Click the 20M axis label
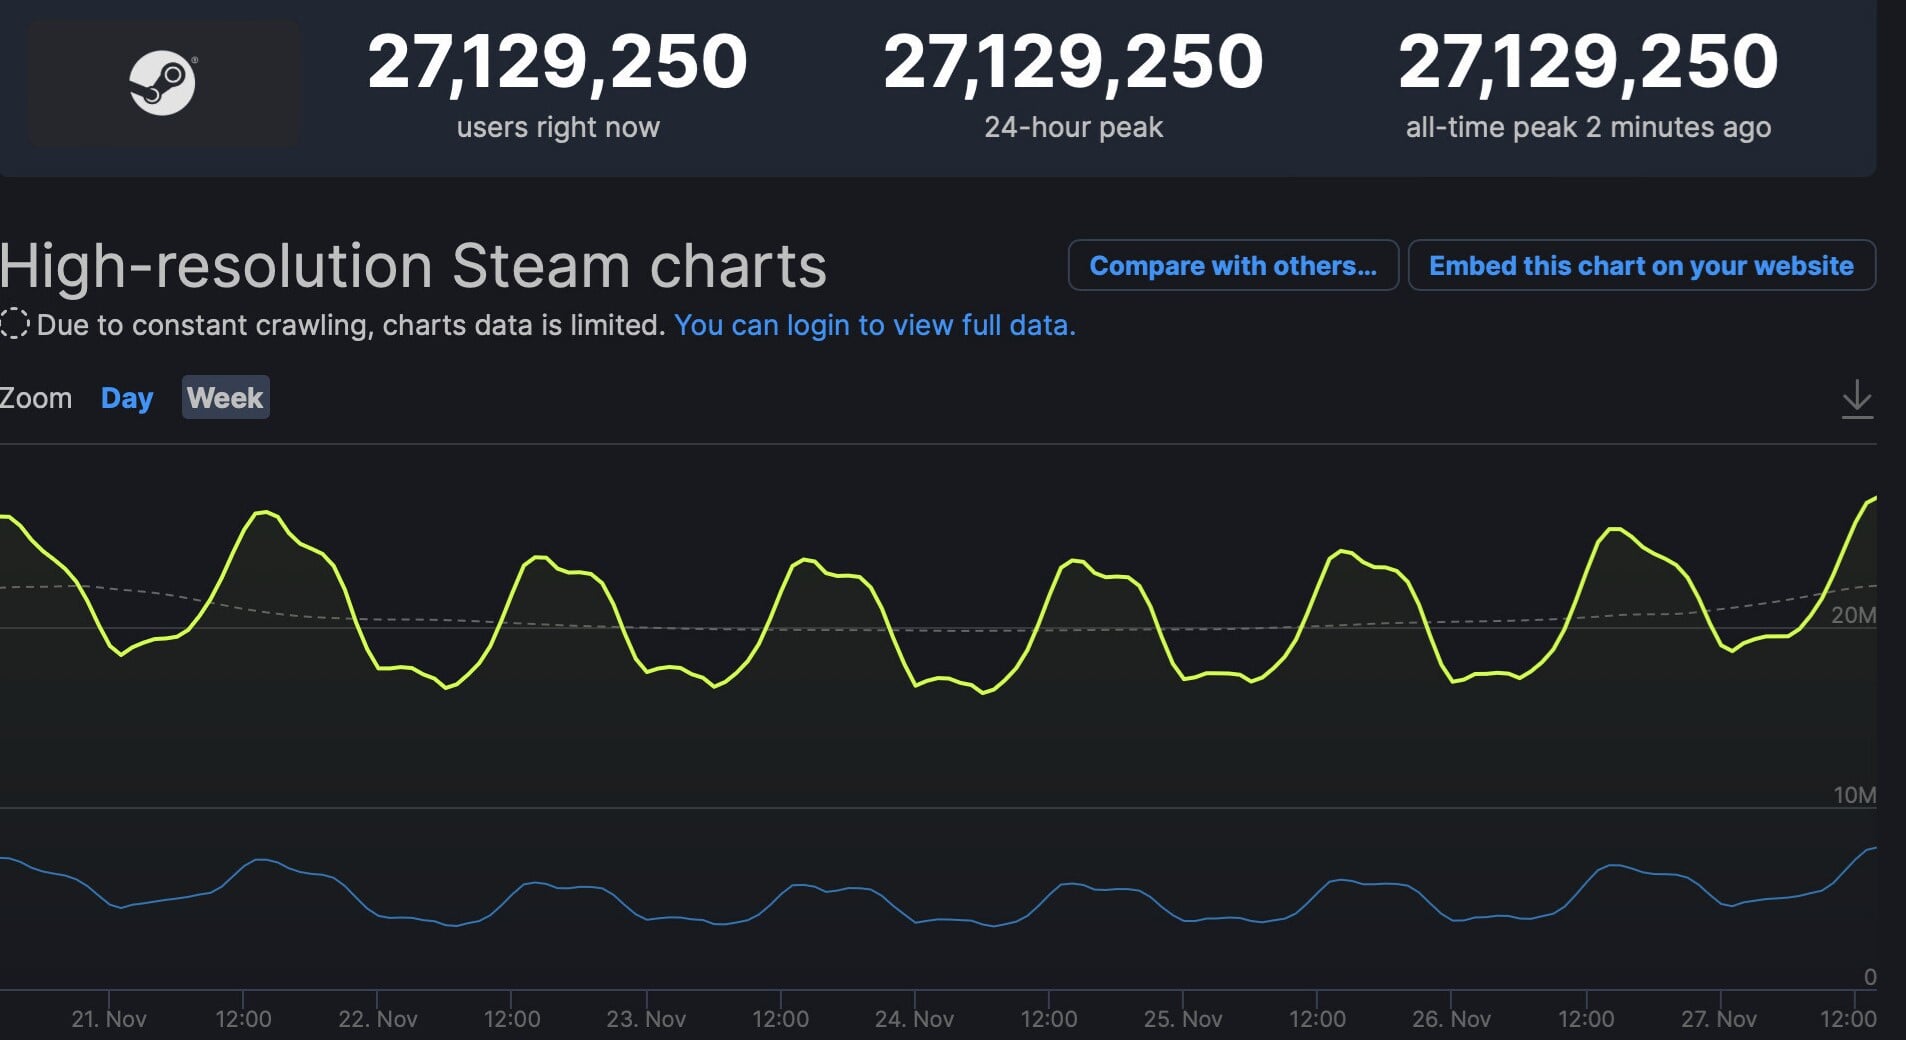 (x=1853, y=615)
